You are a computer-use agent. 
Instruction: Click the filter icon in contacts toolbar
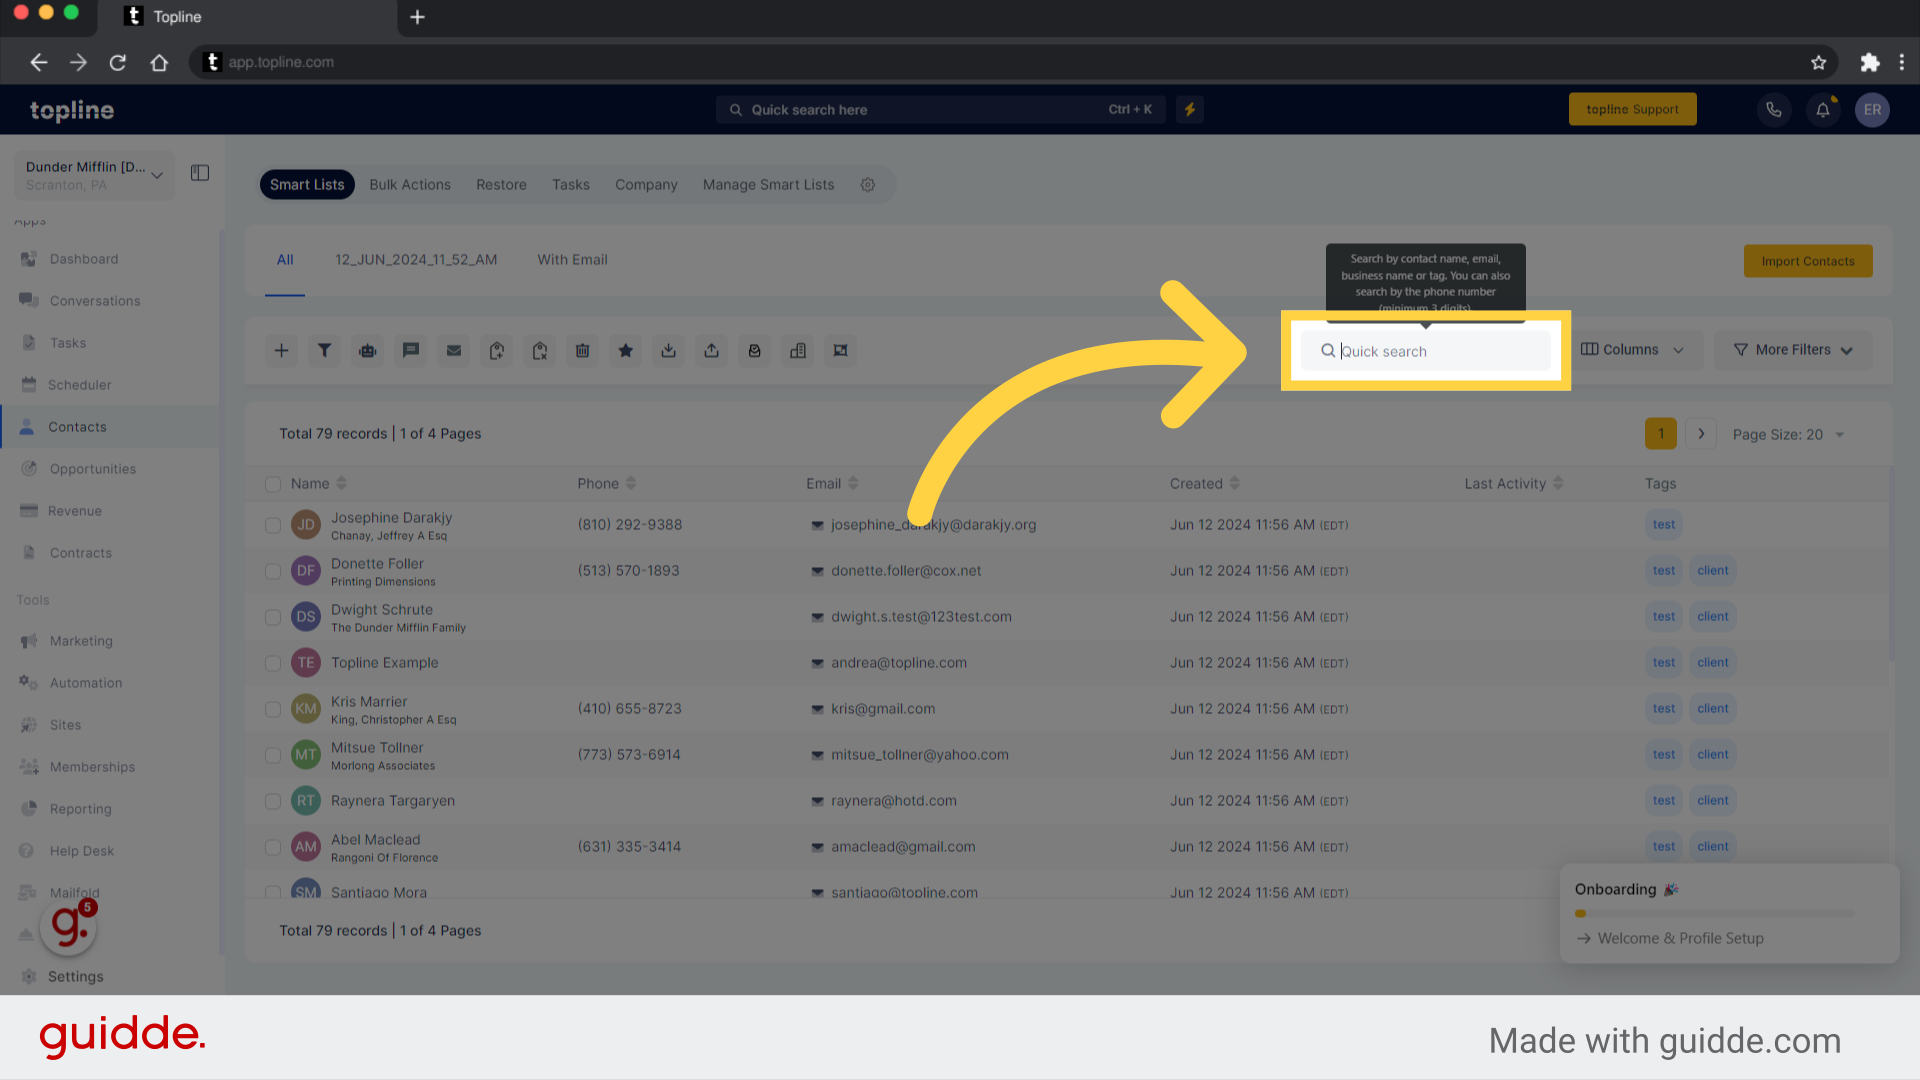[324, 349]
